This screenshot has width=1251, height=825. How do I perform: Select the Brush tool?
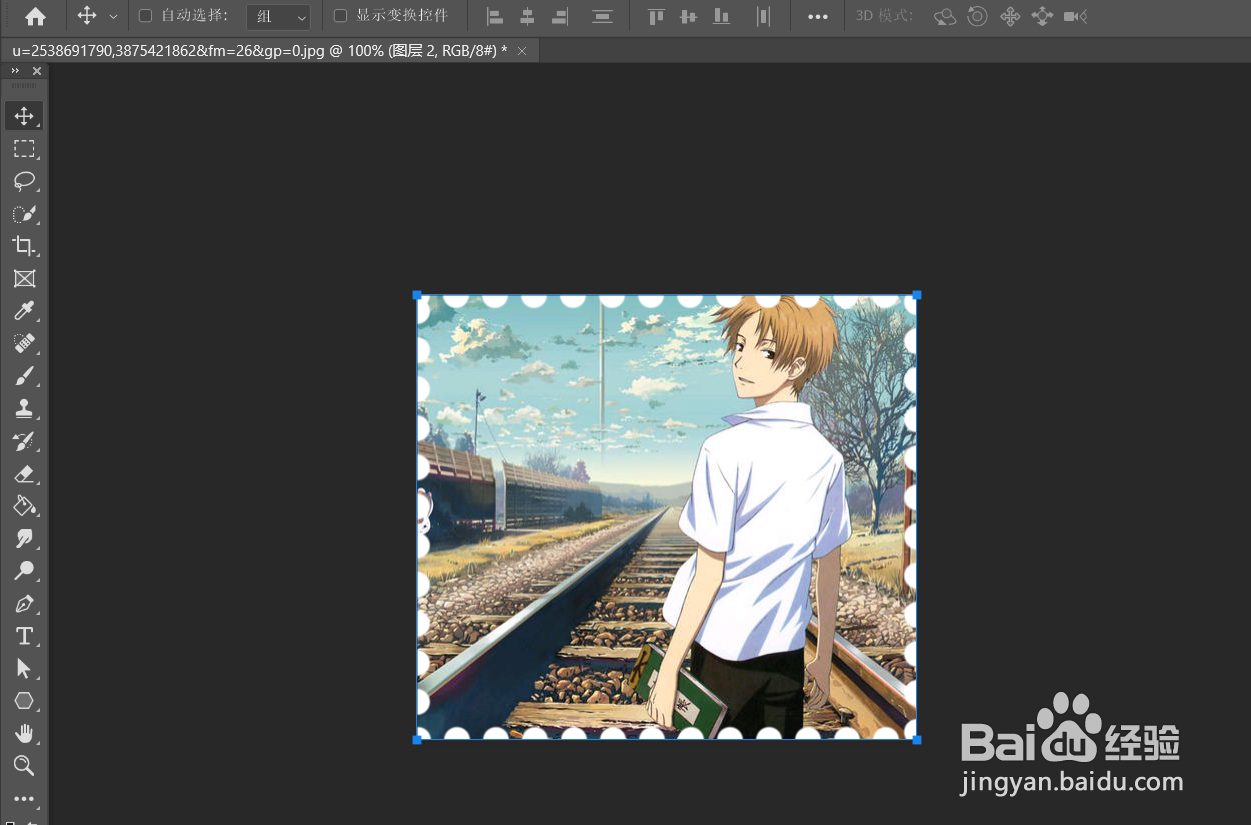coord(24,376)
